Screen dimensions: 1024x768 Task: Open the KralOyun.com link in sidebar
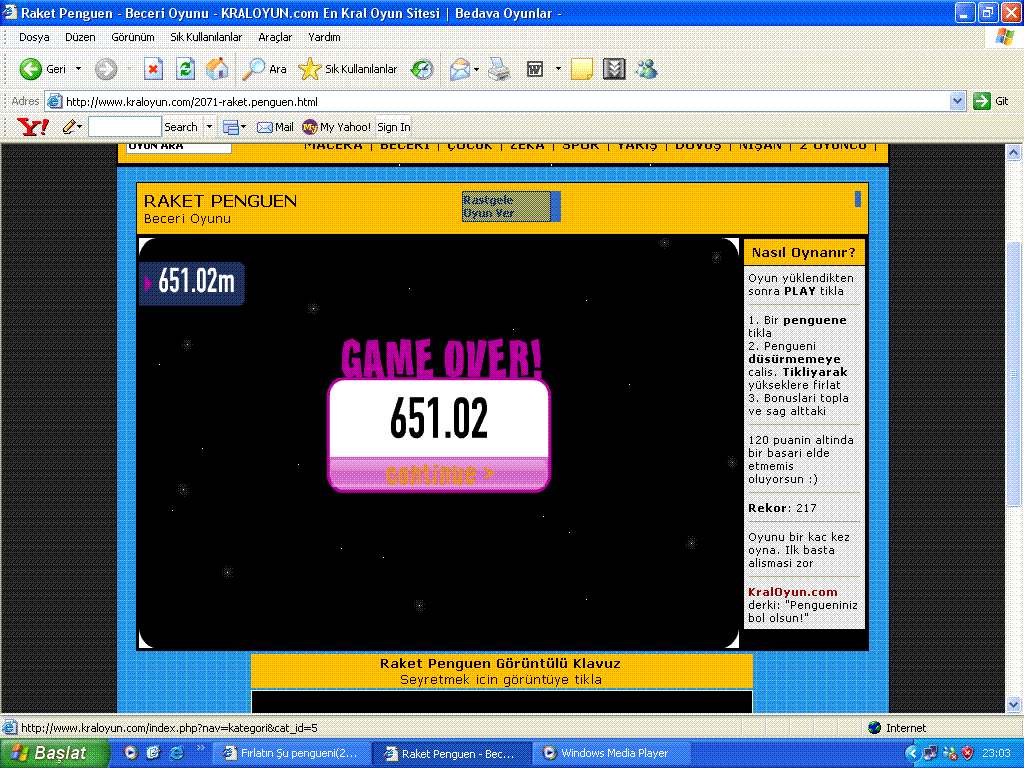(793, 592)
